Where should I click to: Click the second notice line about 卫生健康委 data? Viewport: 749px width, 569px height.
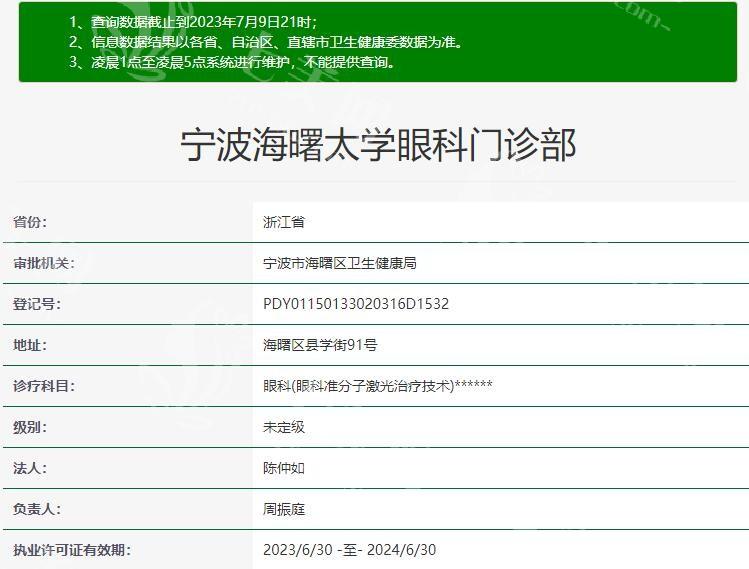click(266, 42)
